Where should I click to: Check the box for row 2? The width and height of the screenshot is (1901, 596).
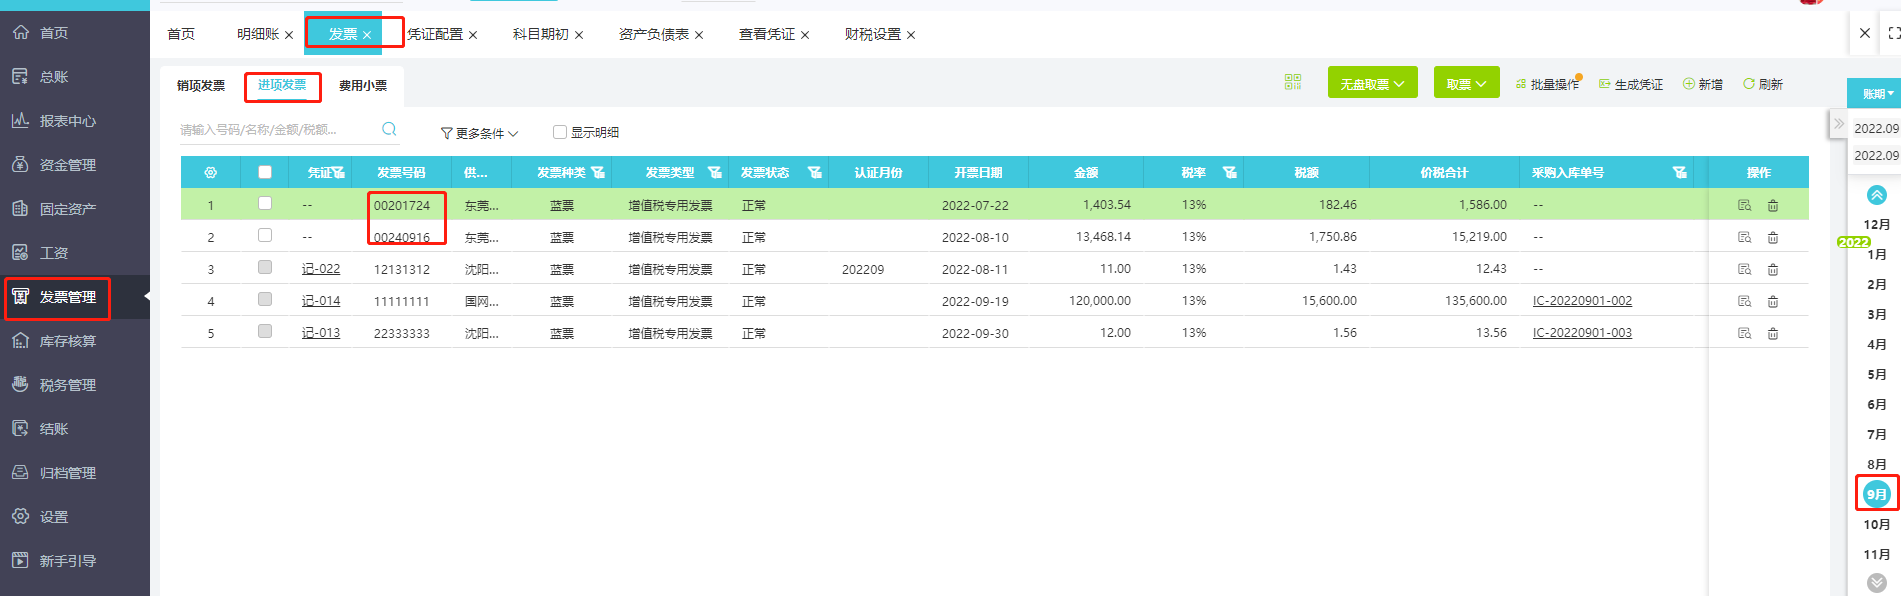tap(265, 236)
